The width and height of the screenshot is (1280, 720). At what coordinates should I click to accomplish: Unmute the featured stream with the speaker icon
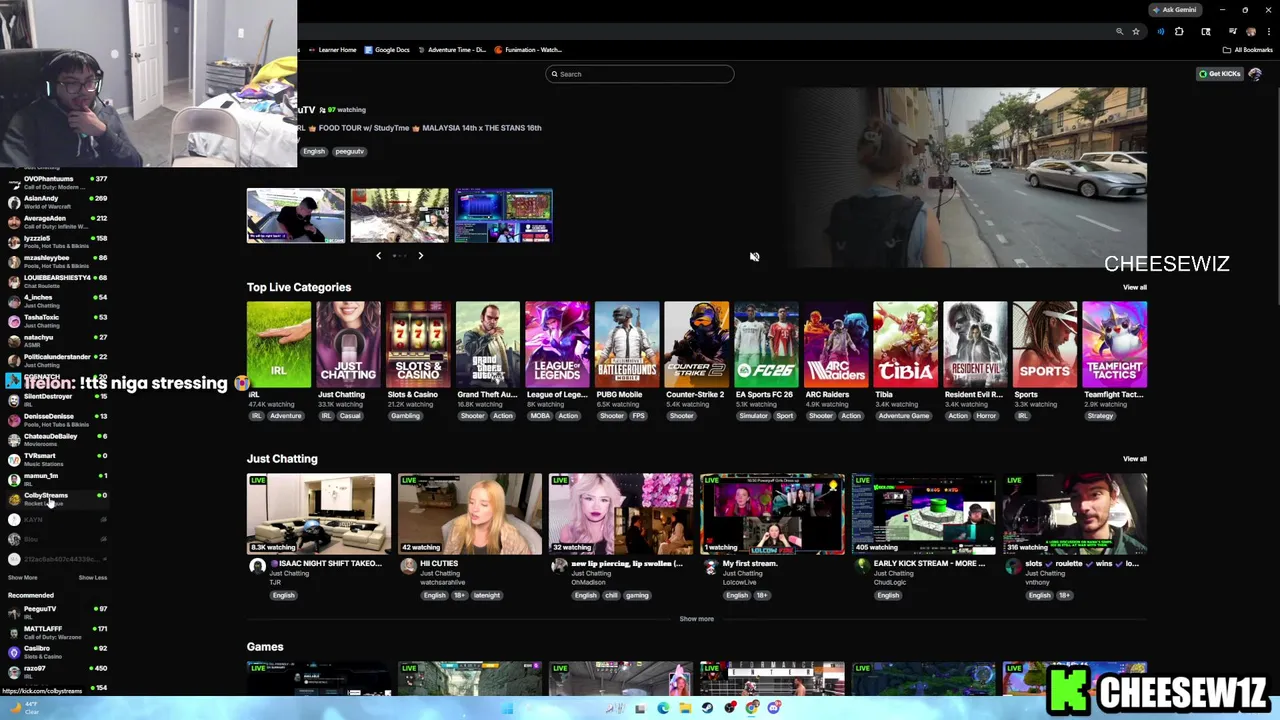tap(754, 257)
